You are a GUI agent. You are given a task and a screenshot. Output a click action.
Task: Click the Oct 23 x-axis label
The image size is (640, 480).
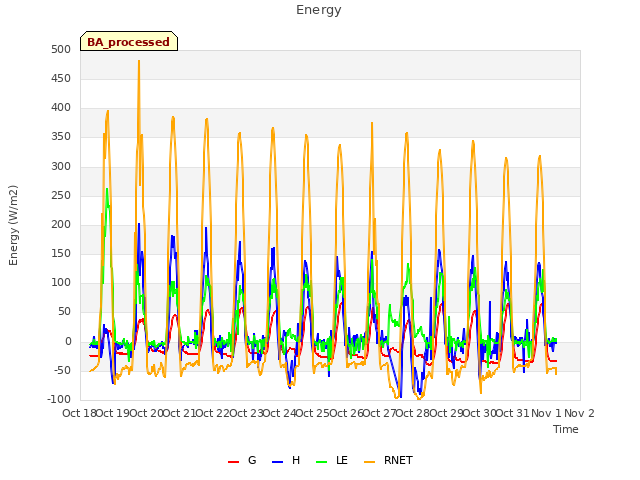click(x=246, y=413)
